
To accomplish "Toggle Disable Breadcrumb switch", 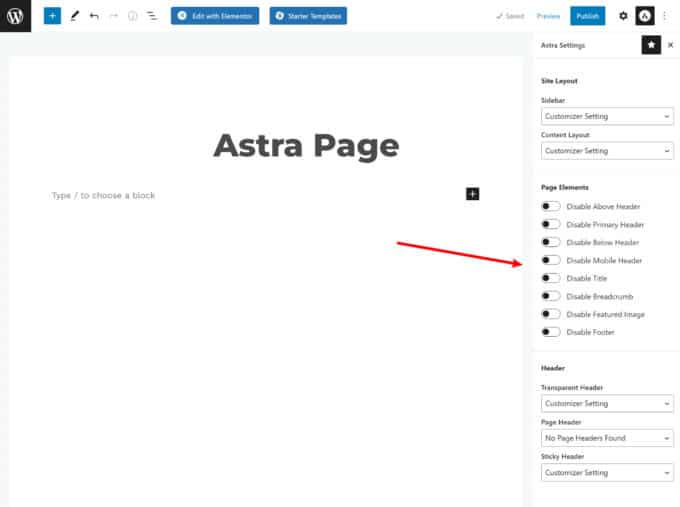I will [551, 296].
